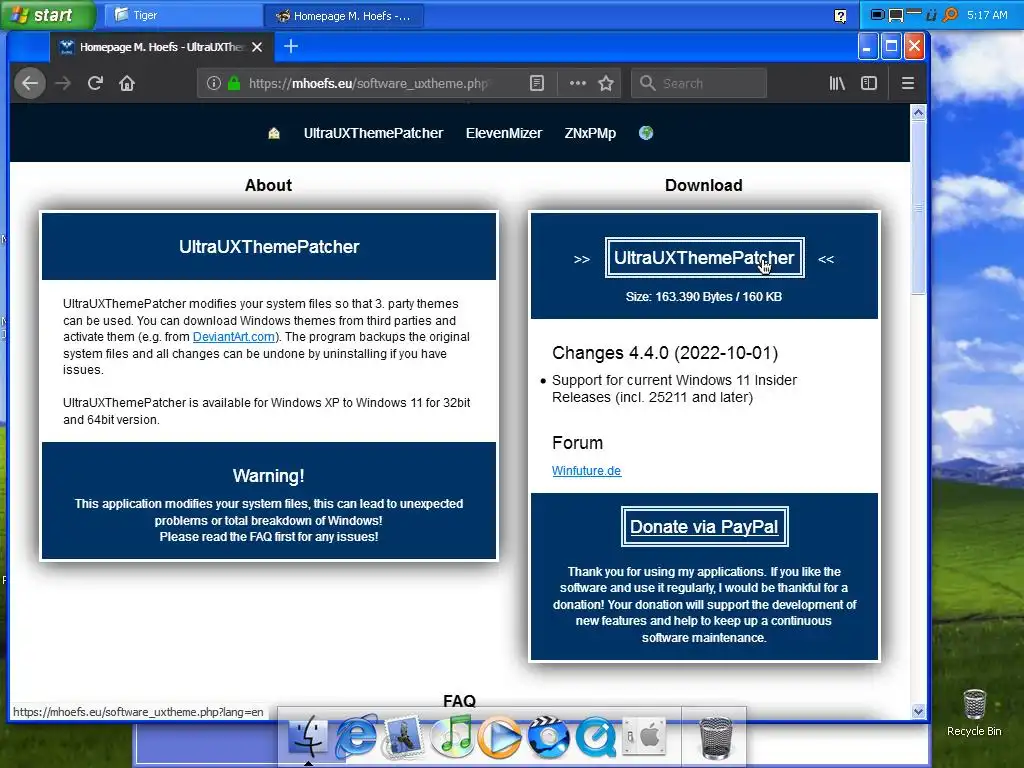Go back to the previous page
Screen dimensions: 1024x768
pos(30,84)
